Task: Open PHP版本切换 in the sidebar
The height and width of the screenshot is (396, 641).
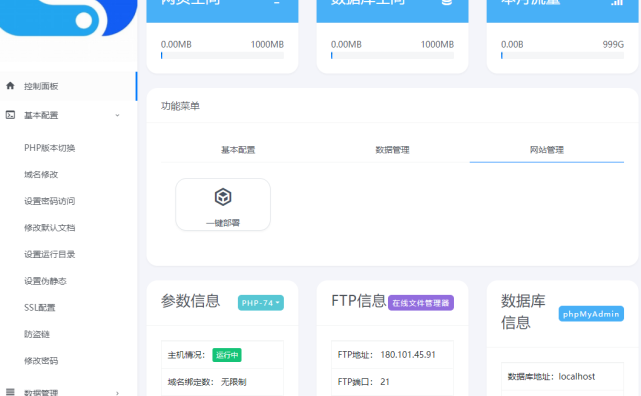Action: tap(49, 148)
